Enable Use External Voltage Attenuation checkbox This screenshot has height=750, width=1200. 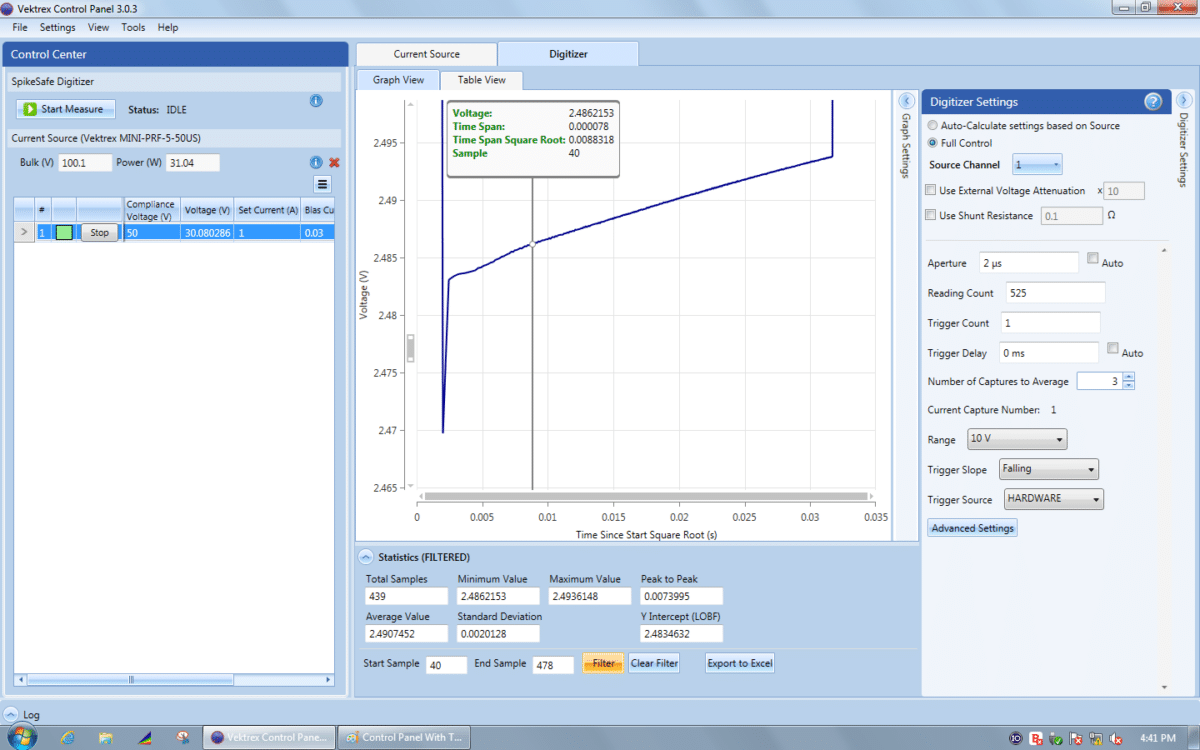932,190
